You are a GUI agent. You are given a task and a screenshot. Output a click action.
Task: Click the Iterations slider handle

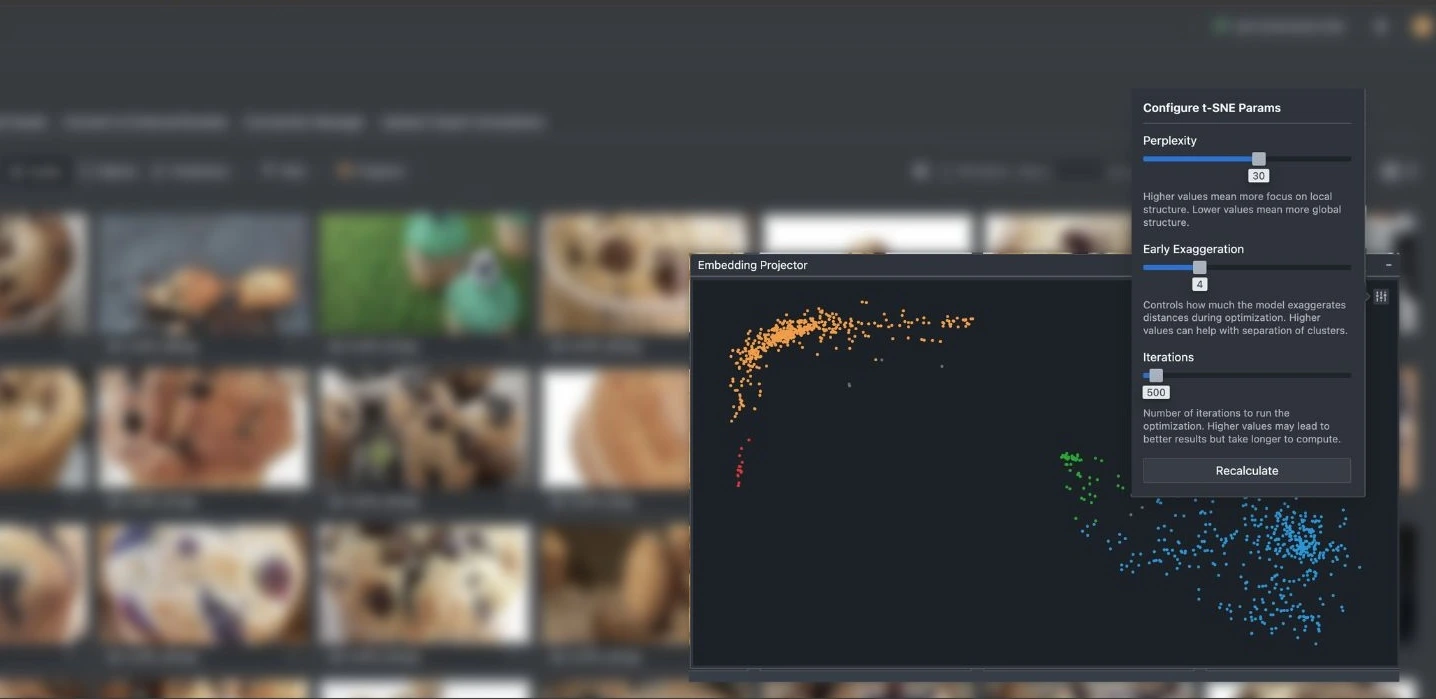[1156, 375]
